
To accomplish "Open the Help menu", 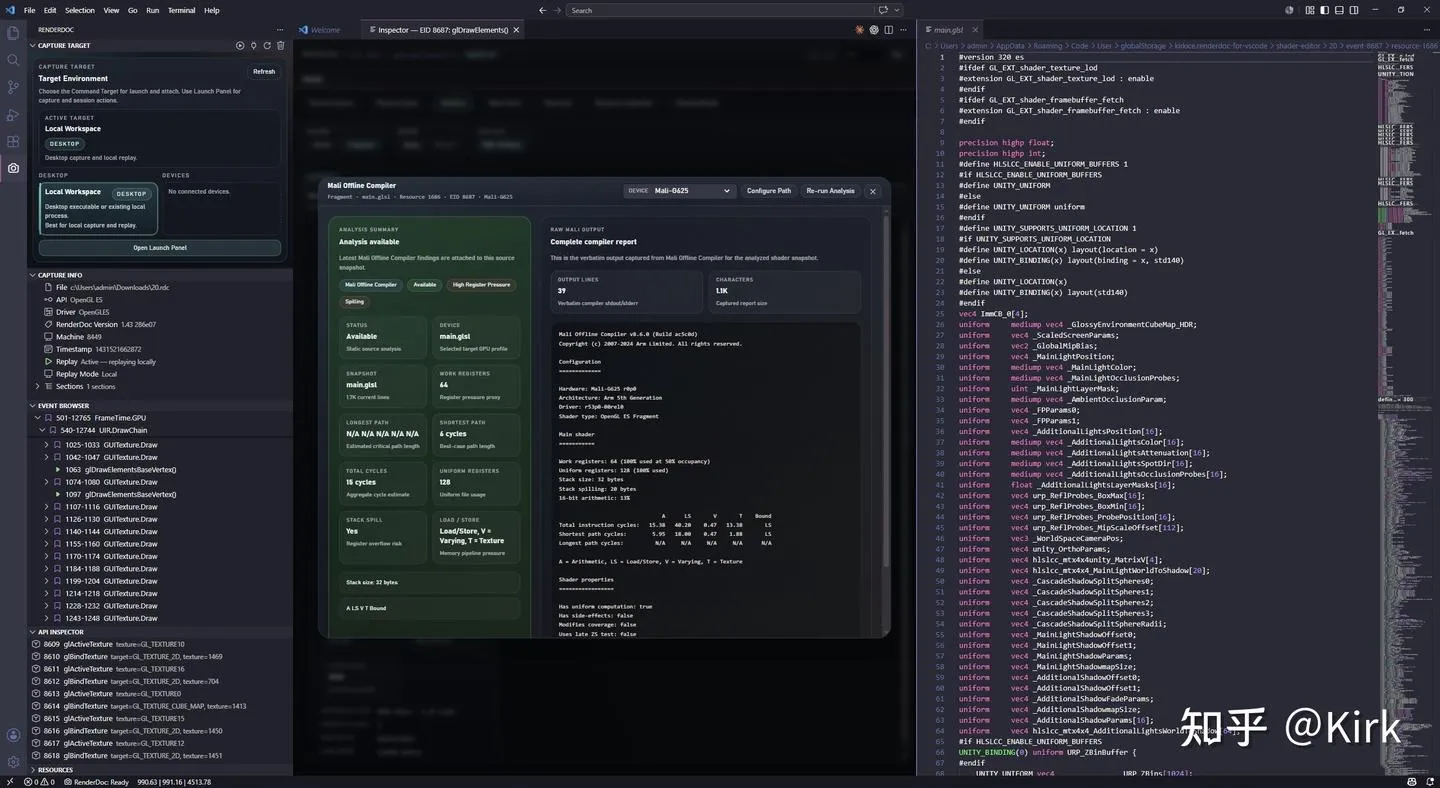I will pyautogui.click(x=212, y=10).
